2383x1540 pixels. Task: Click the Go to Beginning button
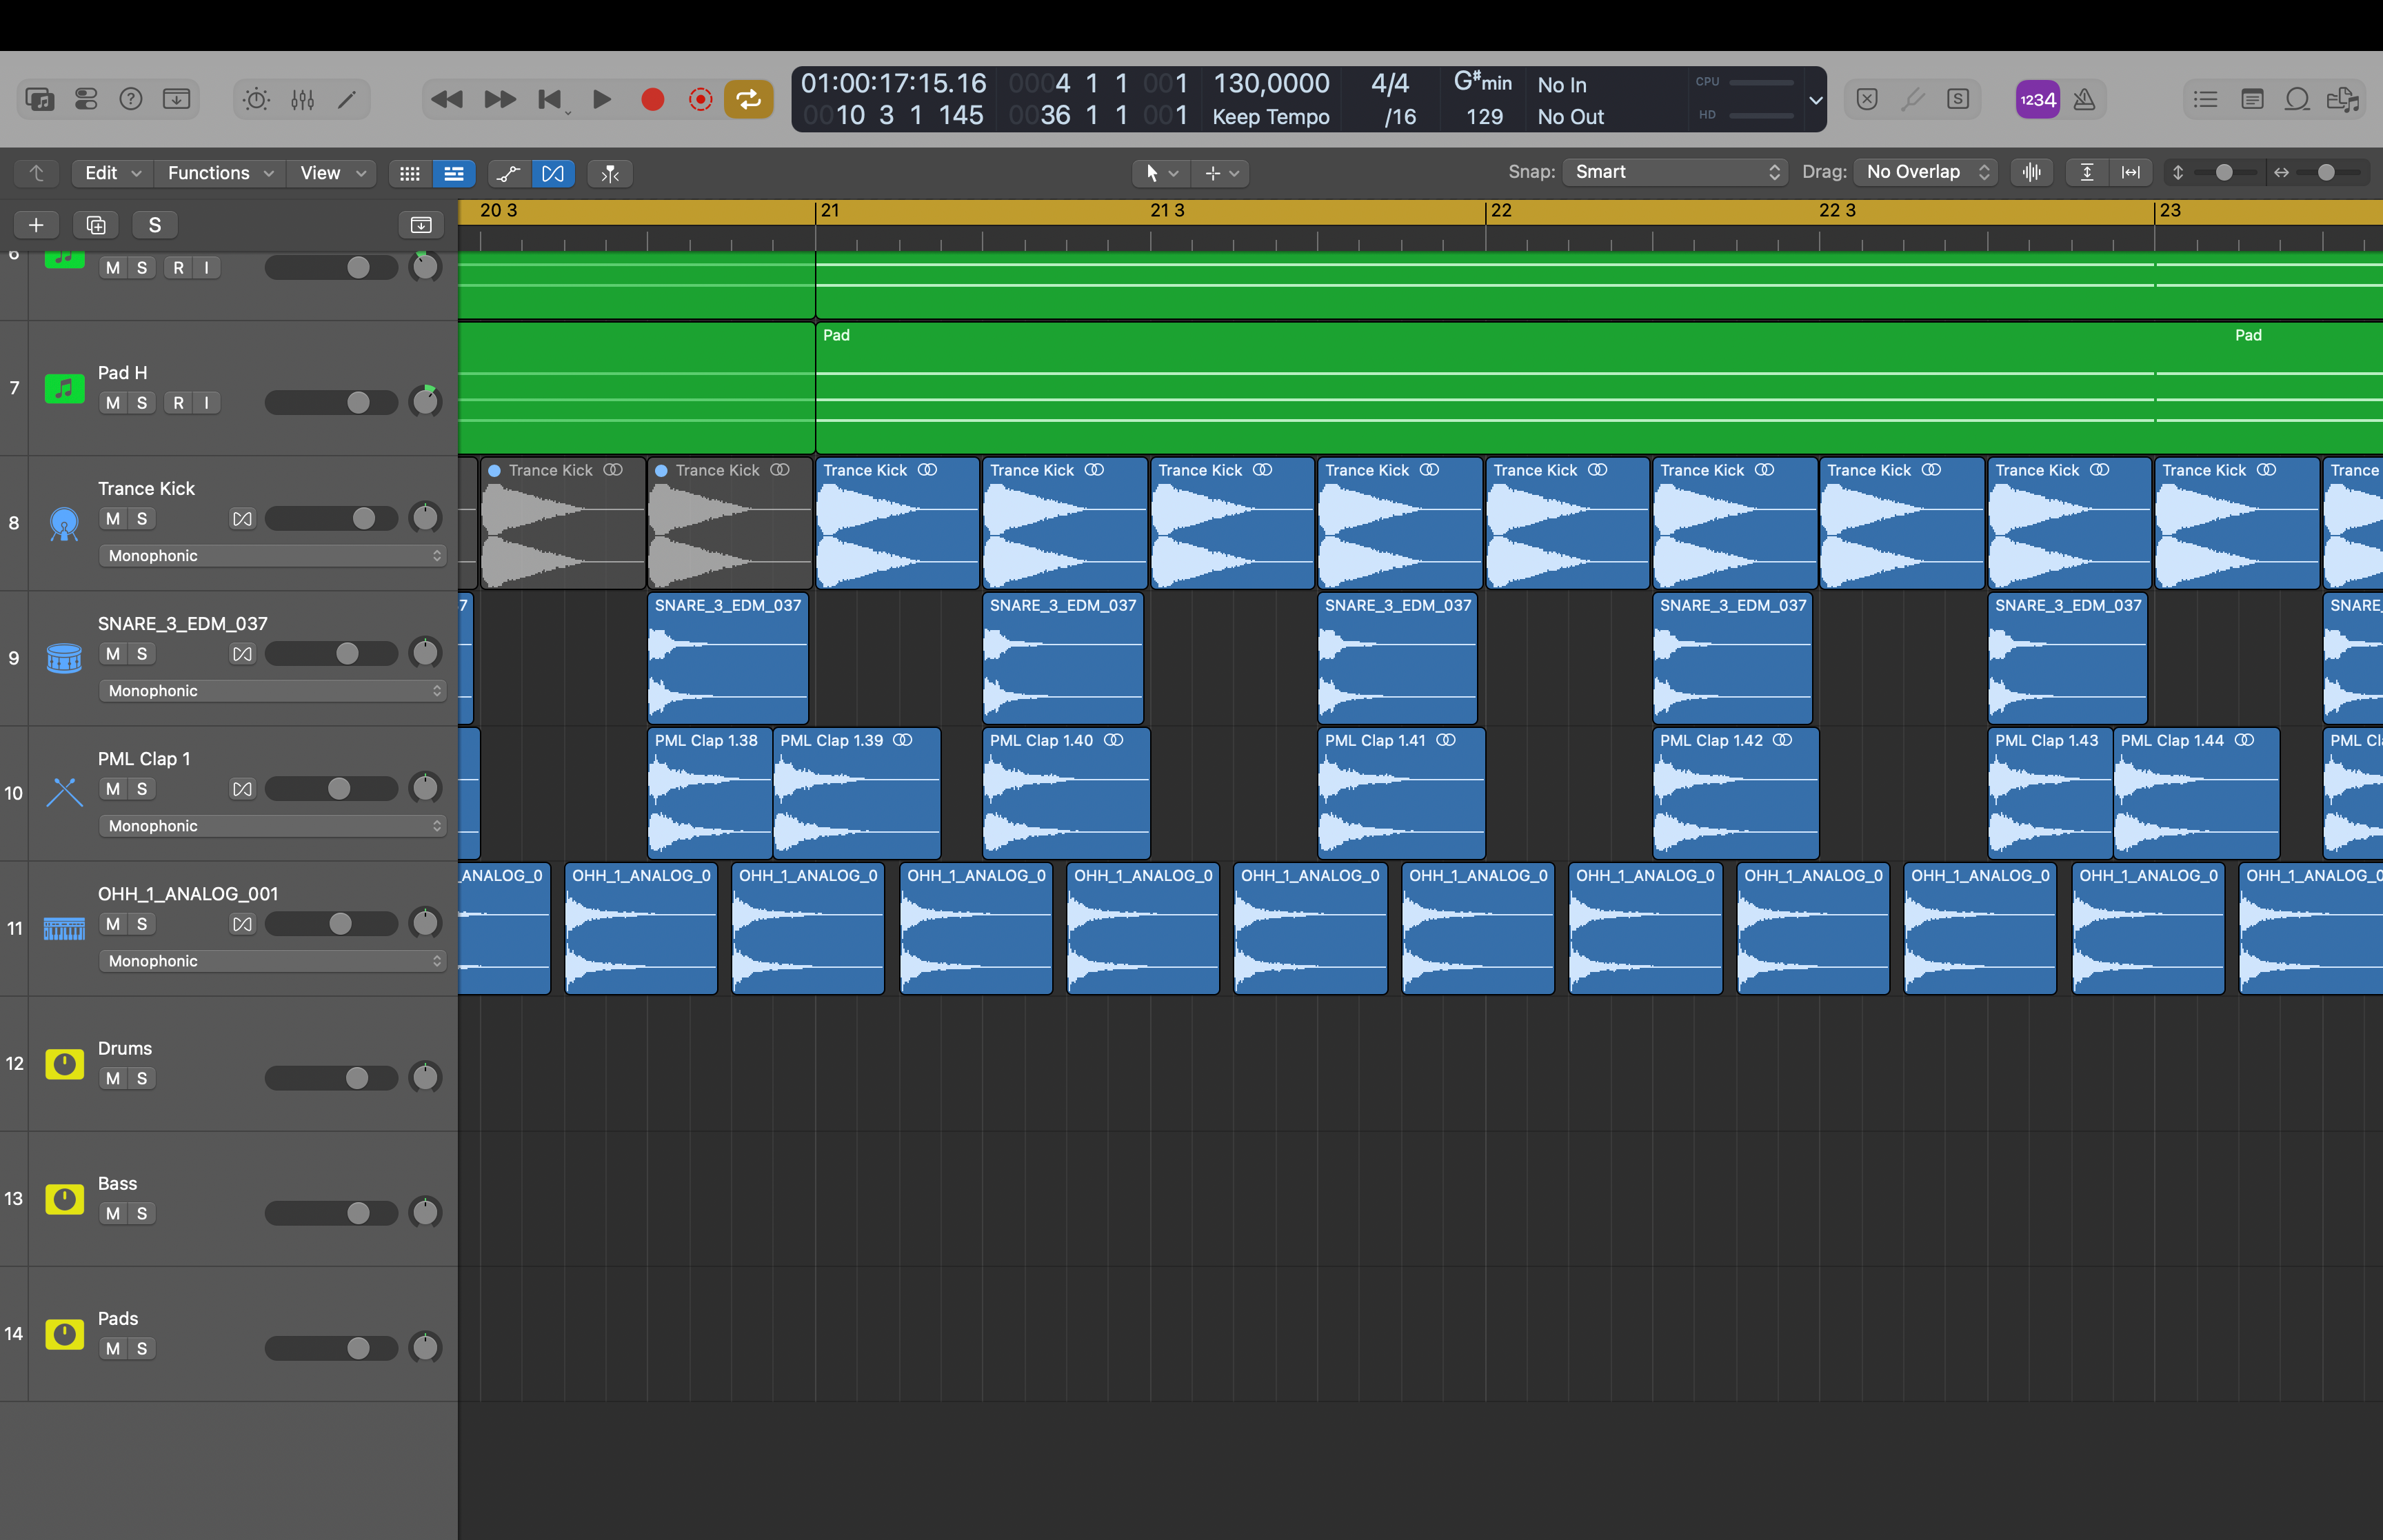(550, 99)
